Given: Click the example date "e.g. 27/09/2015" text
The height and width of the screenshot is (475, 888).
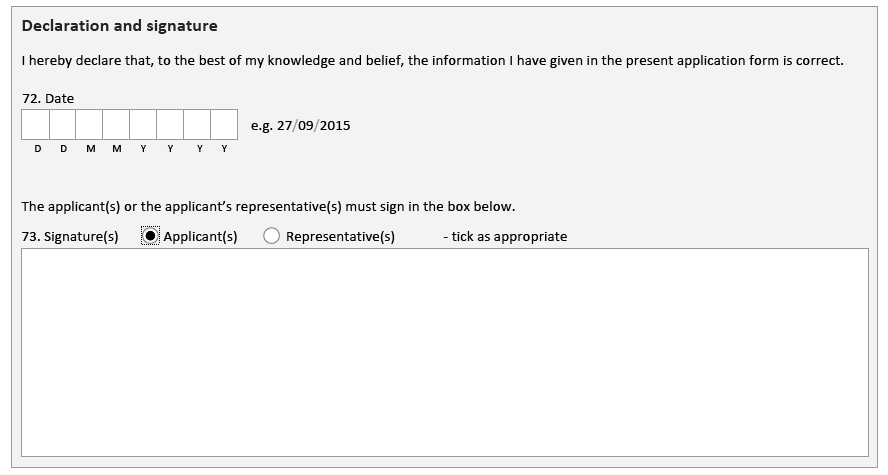Looking at the screenshot, I should tap(300, 126).
